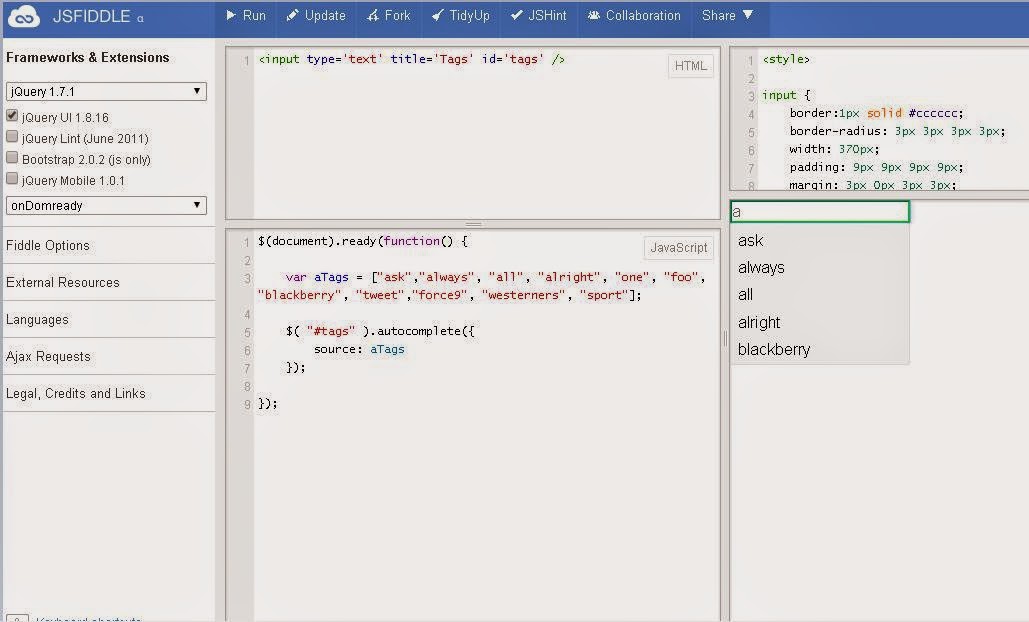Open the Share dropdown
The height and width of the screenshot is (622, 1029).
pos(722,15)
